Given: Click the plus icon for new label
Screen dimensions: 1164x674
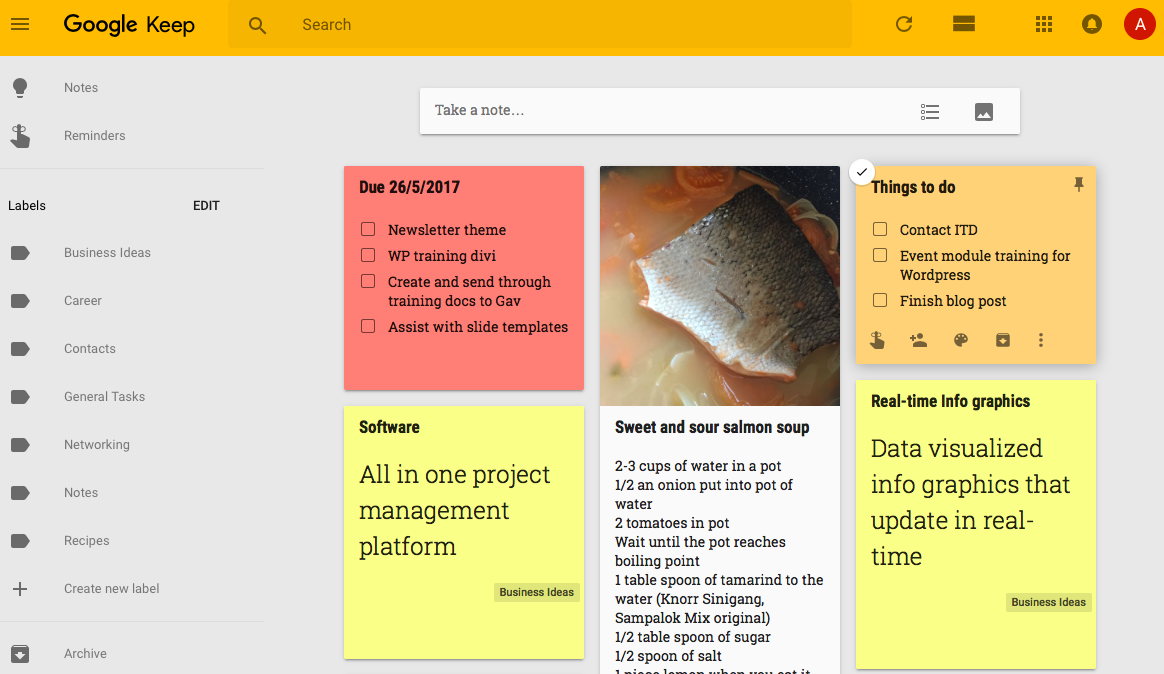Looking at the screenshot, I should 20,589.
